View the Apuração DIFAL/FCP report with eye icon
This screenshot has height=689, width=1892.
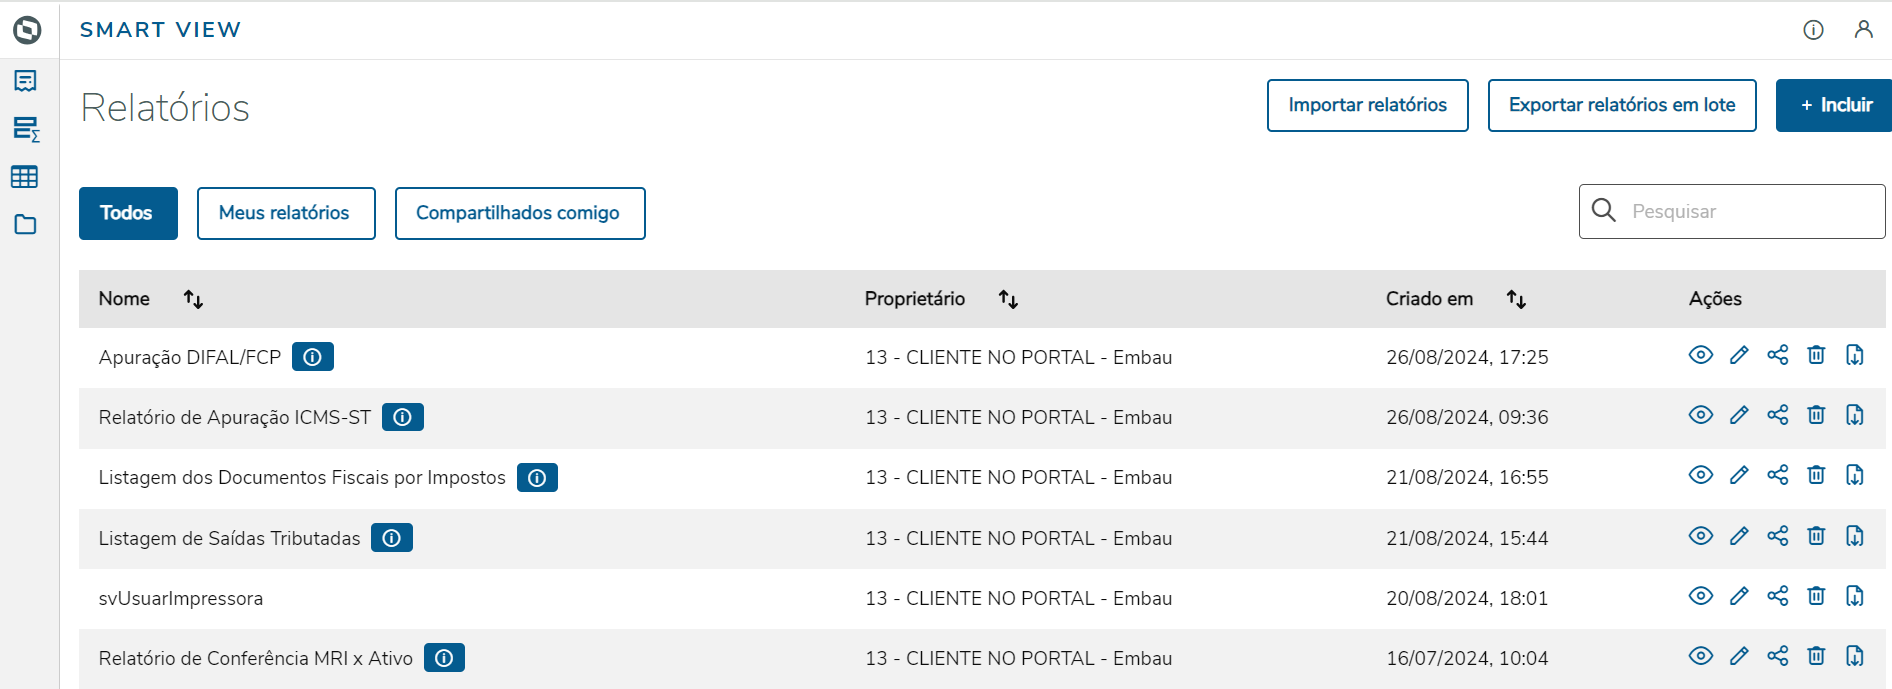click(1700, 355)
